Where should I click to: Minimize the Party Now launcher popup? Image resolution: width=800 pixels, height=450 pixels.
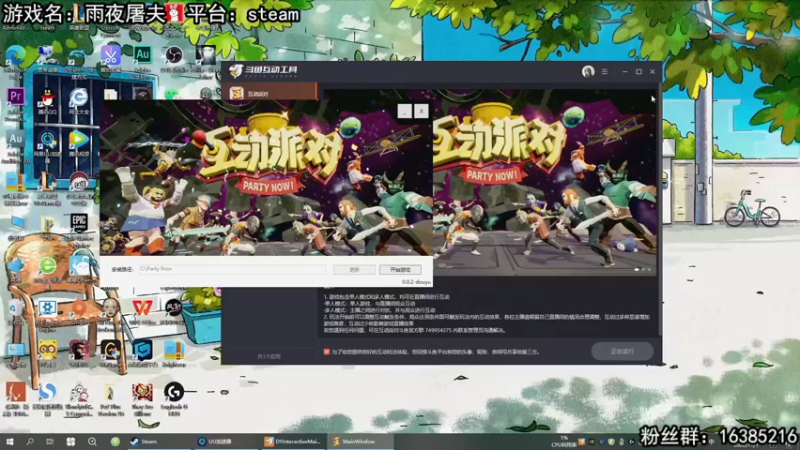pos(405,111)
